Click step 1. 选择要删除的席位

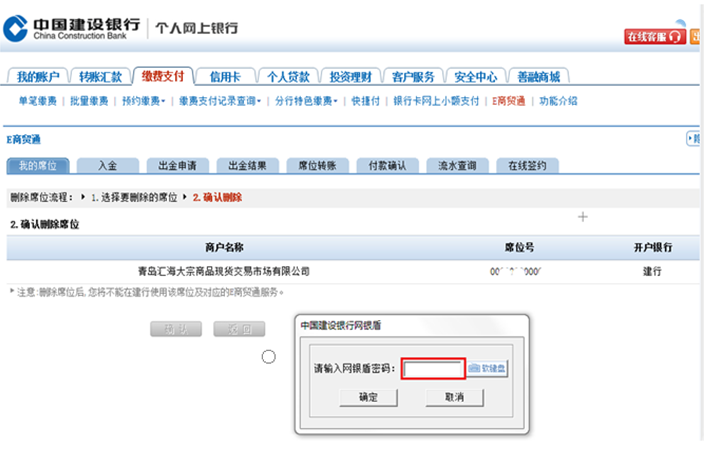click(134, 197)
